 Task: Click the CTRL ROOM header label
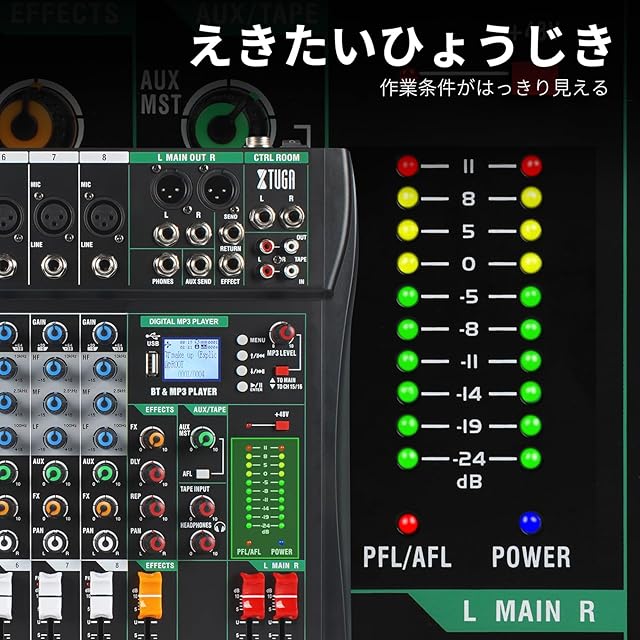pos(276,158)
